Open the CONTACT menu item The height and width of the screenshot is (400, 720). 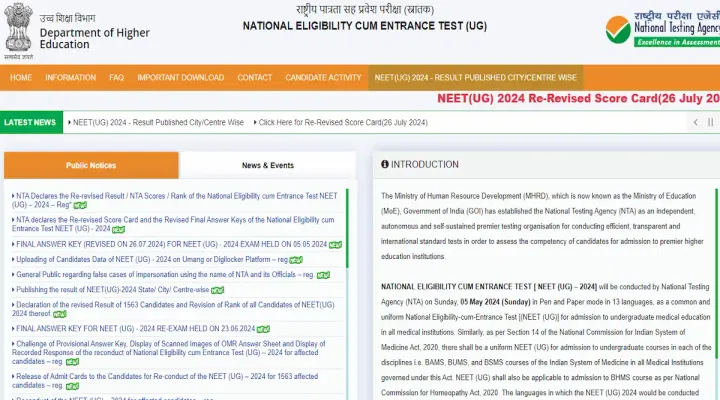click(255, 78)
